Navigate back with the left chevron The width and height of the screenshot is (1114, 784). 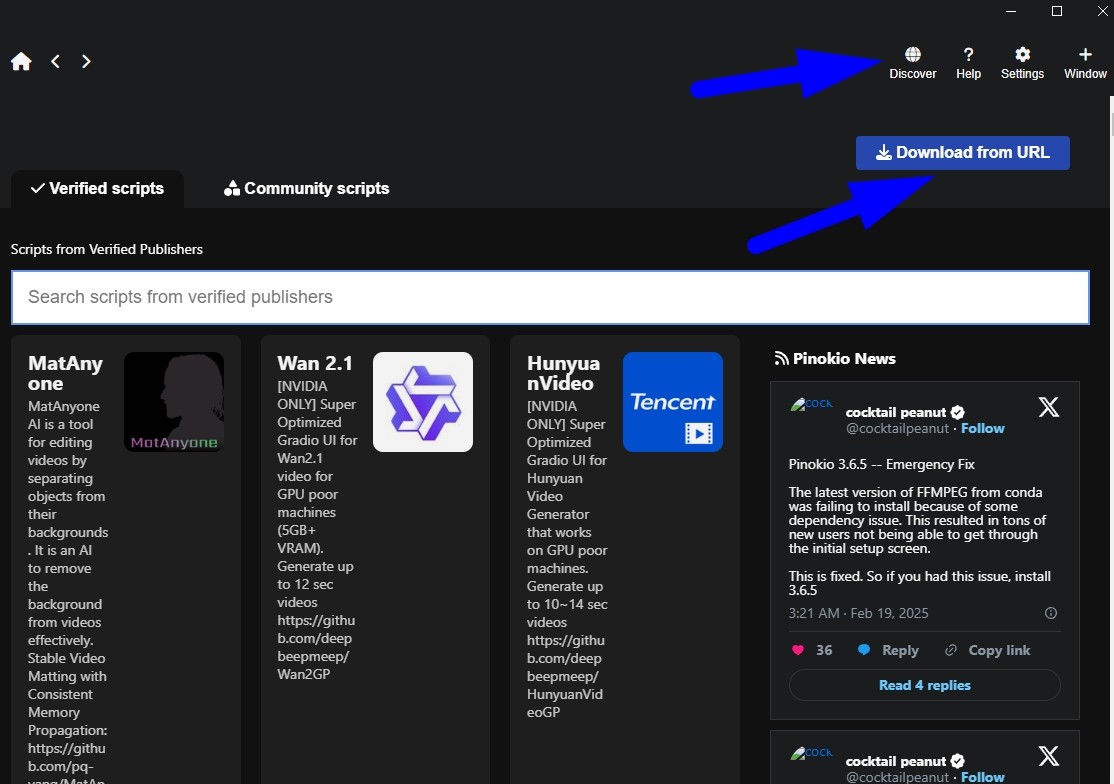55,62
